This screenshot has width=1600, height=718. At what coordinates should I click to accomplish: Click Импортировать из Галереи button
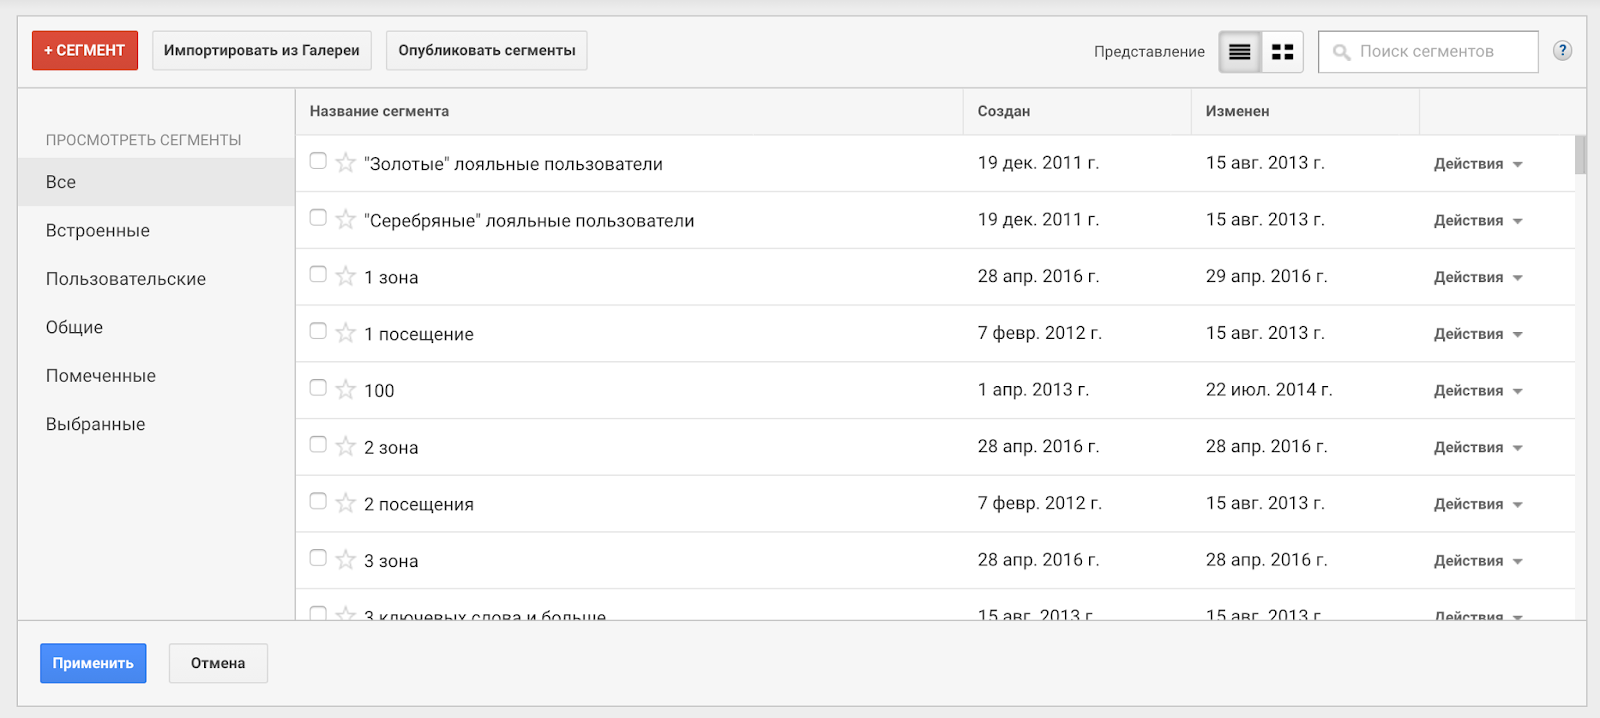pos(262,50)
